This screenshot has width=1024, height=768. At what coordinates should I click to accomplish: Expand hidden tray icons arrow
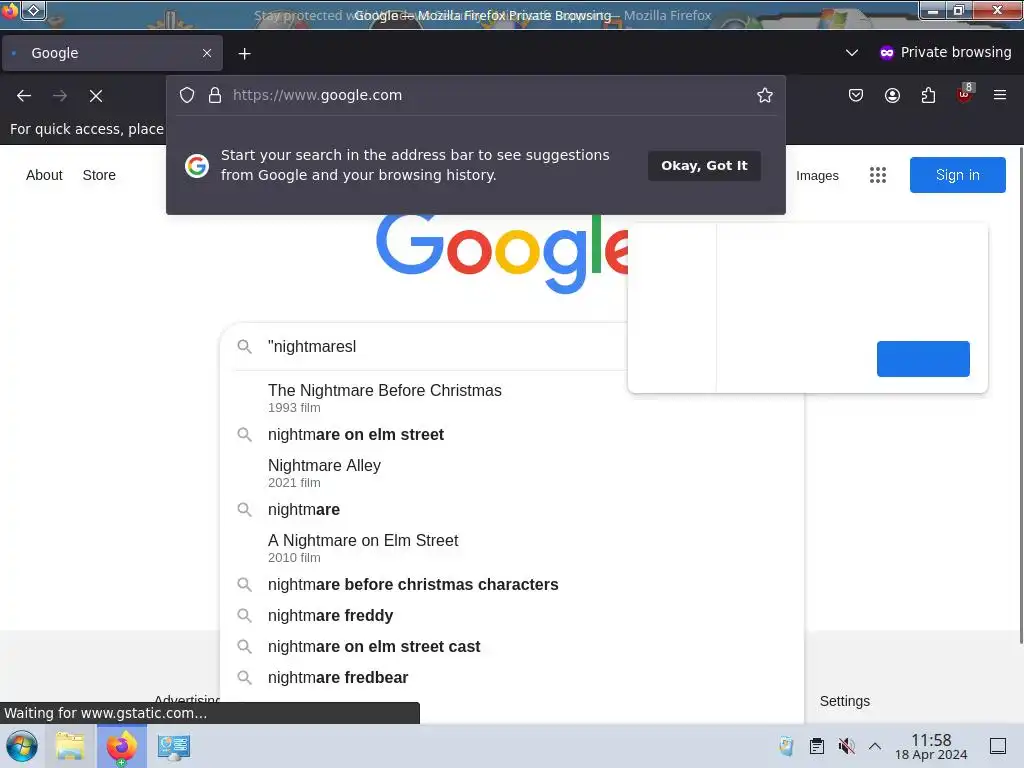tap(875, 746)
